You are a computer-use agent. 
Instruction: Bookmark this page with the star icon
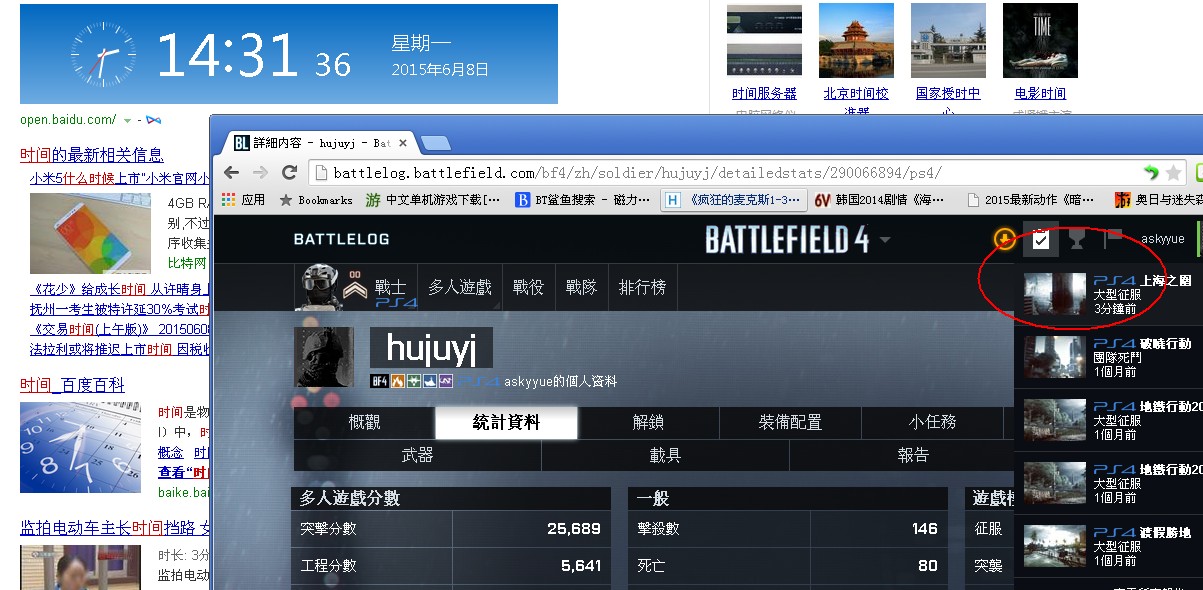[x=1174, y=173]
